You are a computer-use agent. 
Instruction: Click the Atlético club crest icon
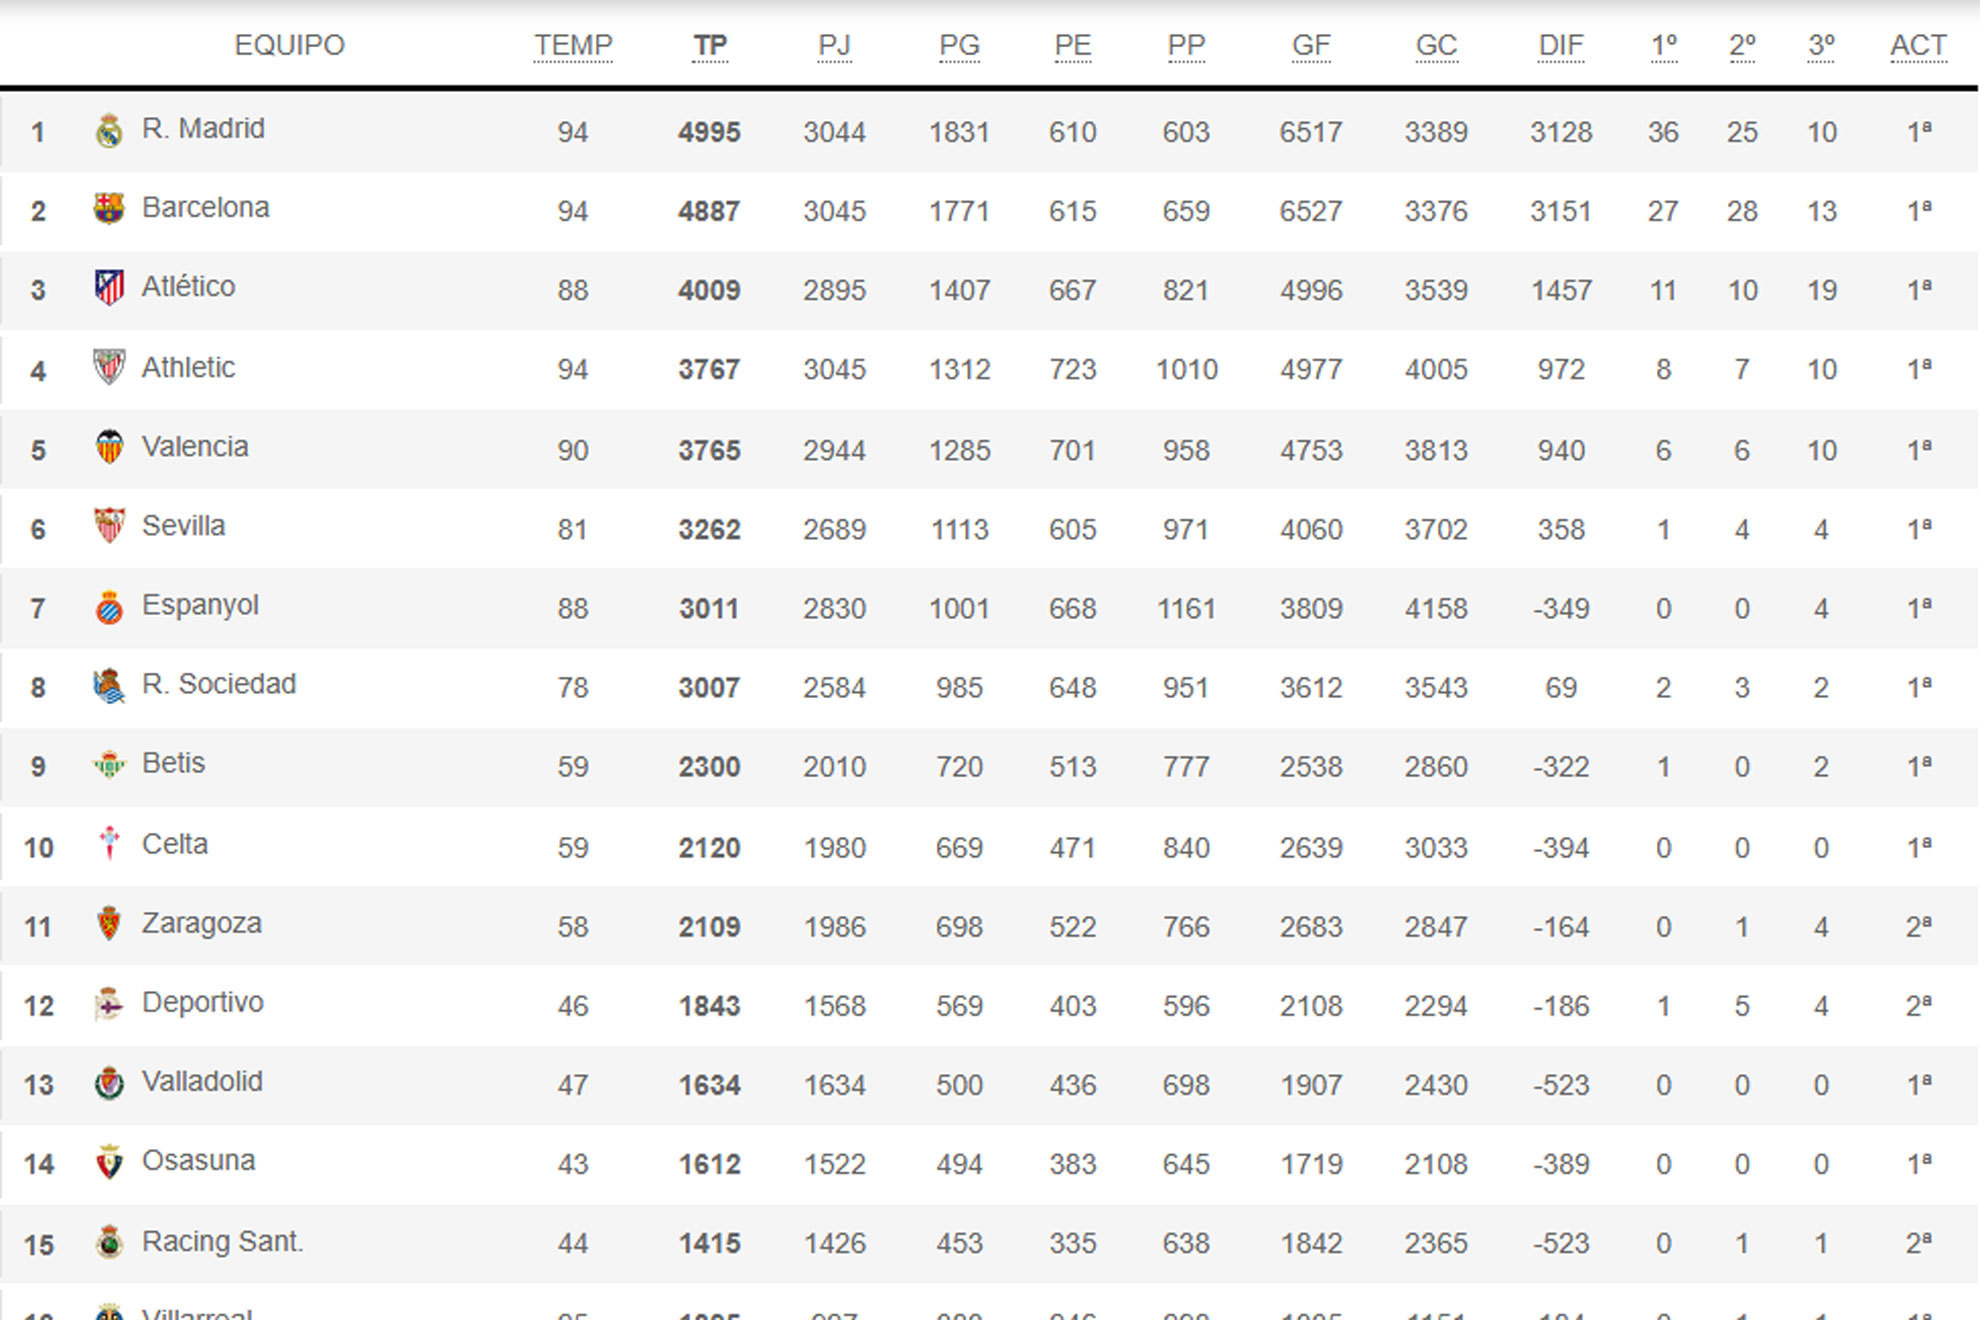109,288
